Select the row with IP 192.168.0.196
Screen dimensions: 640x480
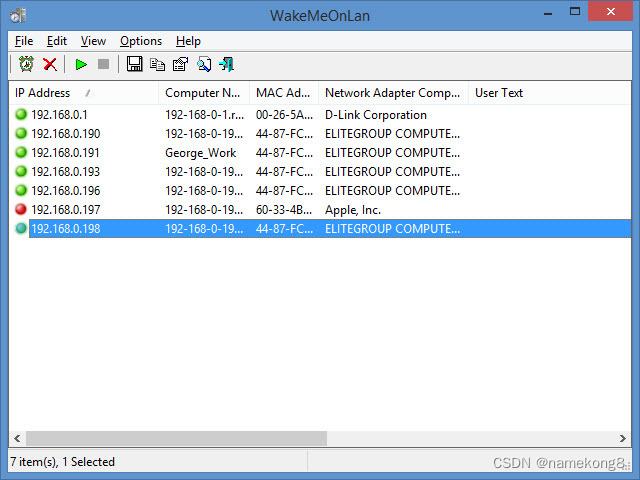[x=320, y=191]
